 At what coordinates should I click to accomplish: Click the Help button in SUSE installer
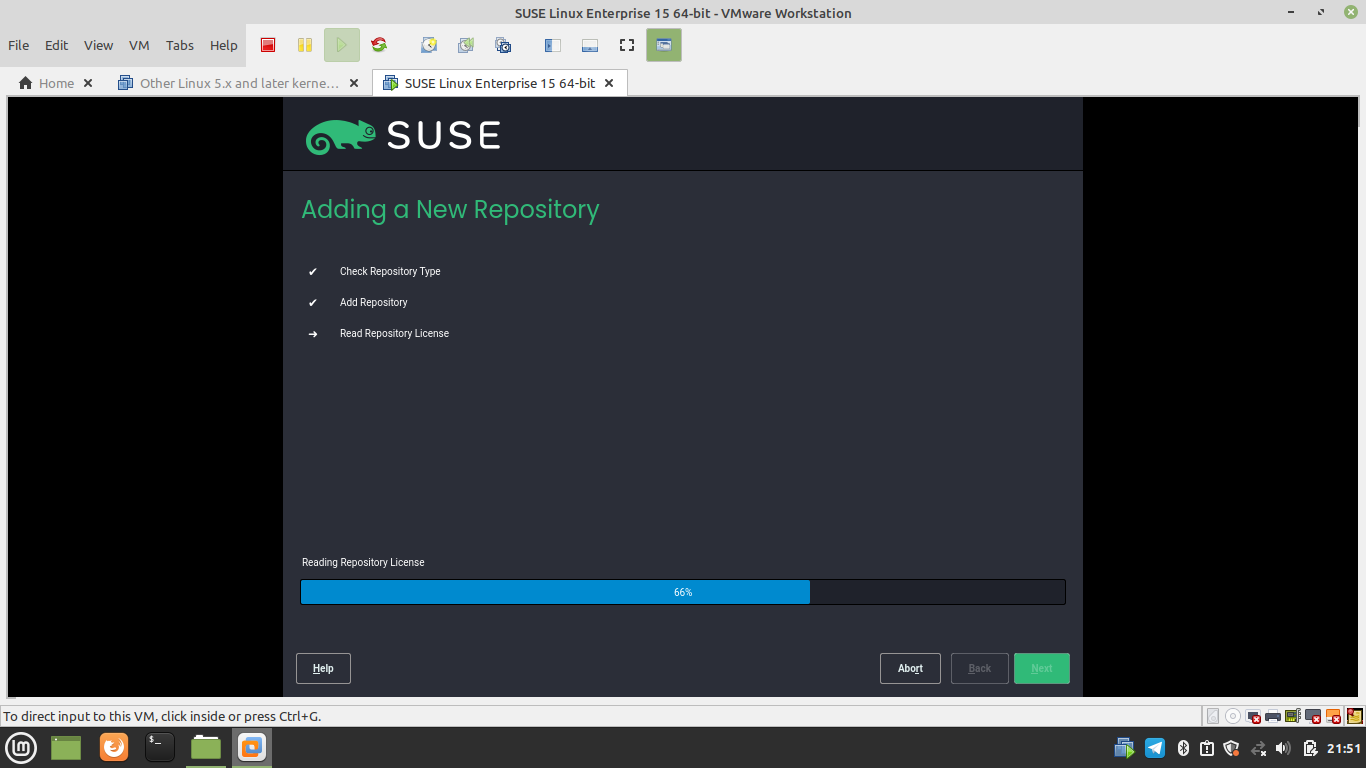coord(323,668)
